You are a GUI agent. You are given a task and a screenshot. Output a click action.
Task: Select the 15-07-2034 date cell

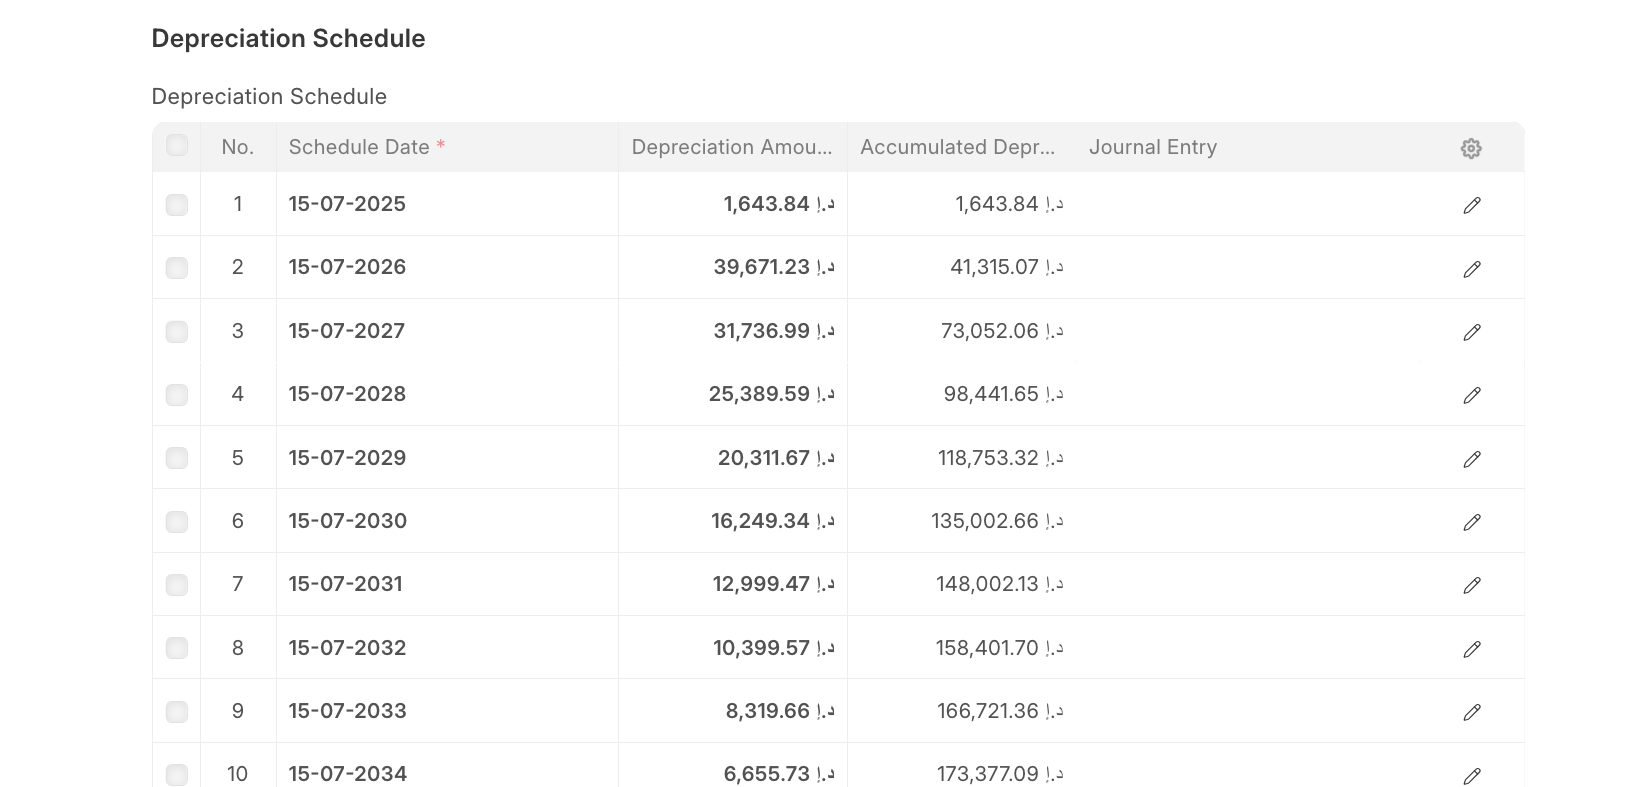(x=447, y=765)
